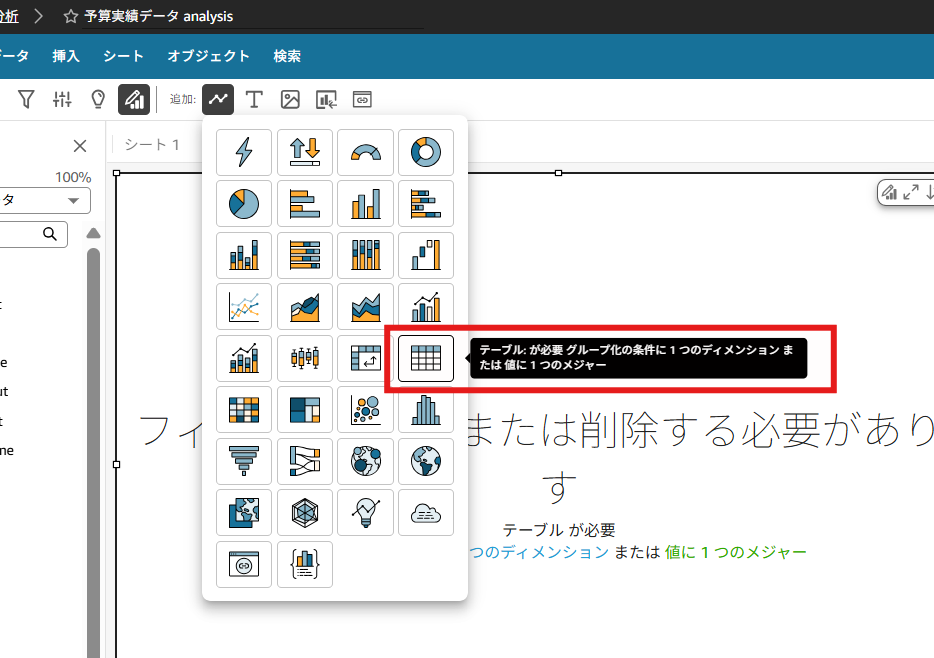
Task: Select the Table visual type
Action: (x=426, y=358)
